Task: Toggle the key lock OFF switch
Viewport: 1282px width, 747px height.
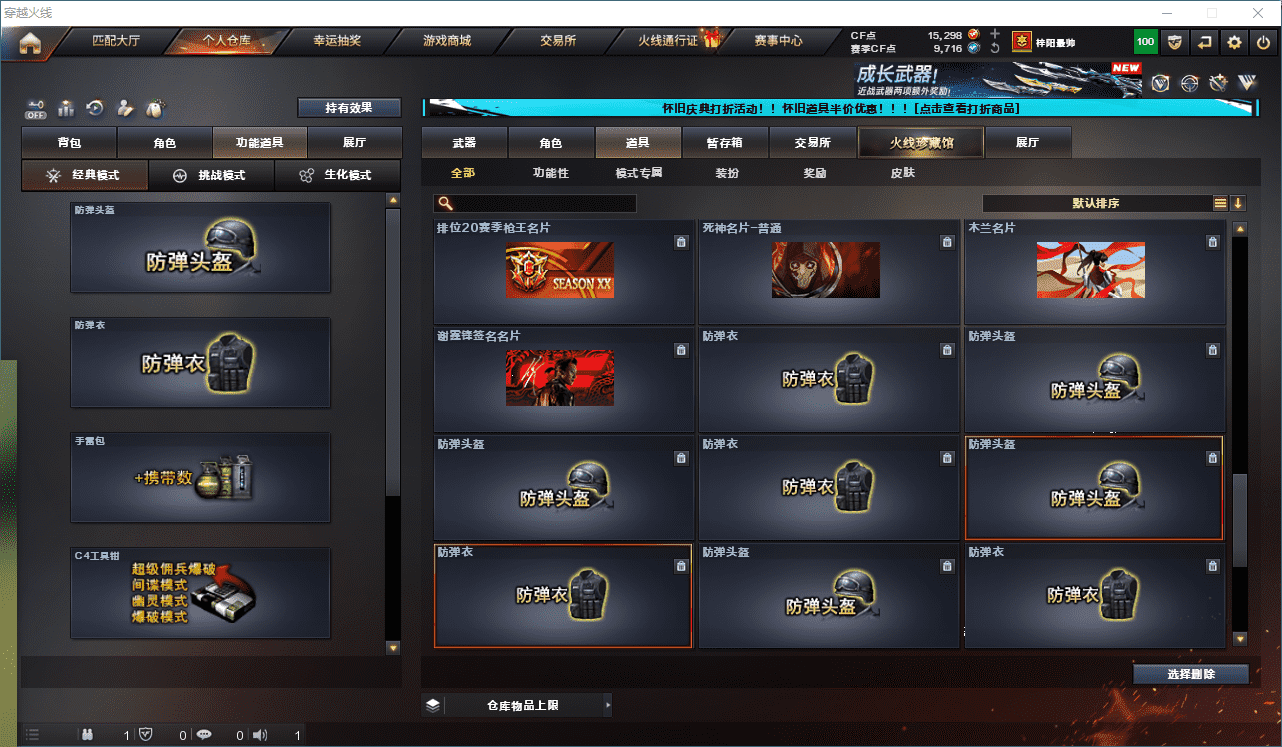Action: click(x=36, y=108)
